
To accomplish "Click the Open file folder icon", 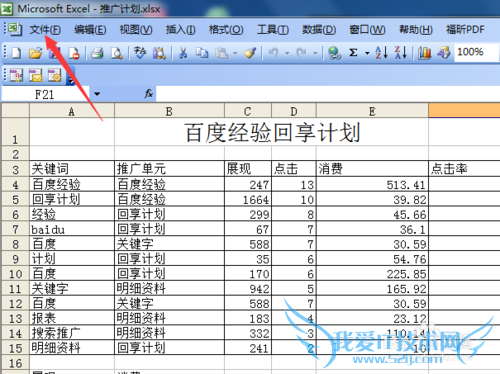I will click(35, 53).
